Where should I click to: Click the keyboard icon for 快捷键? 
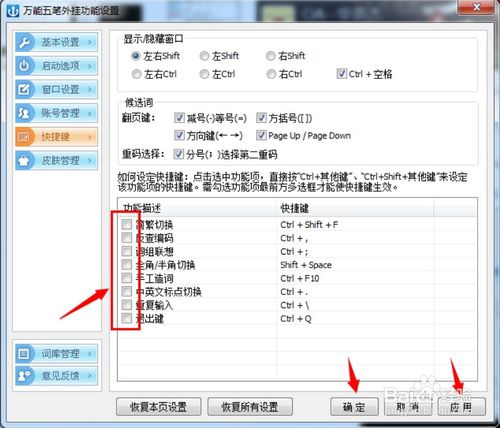[x=24, y=137]
